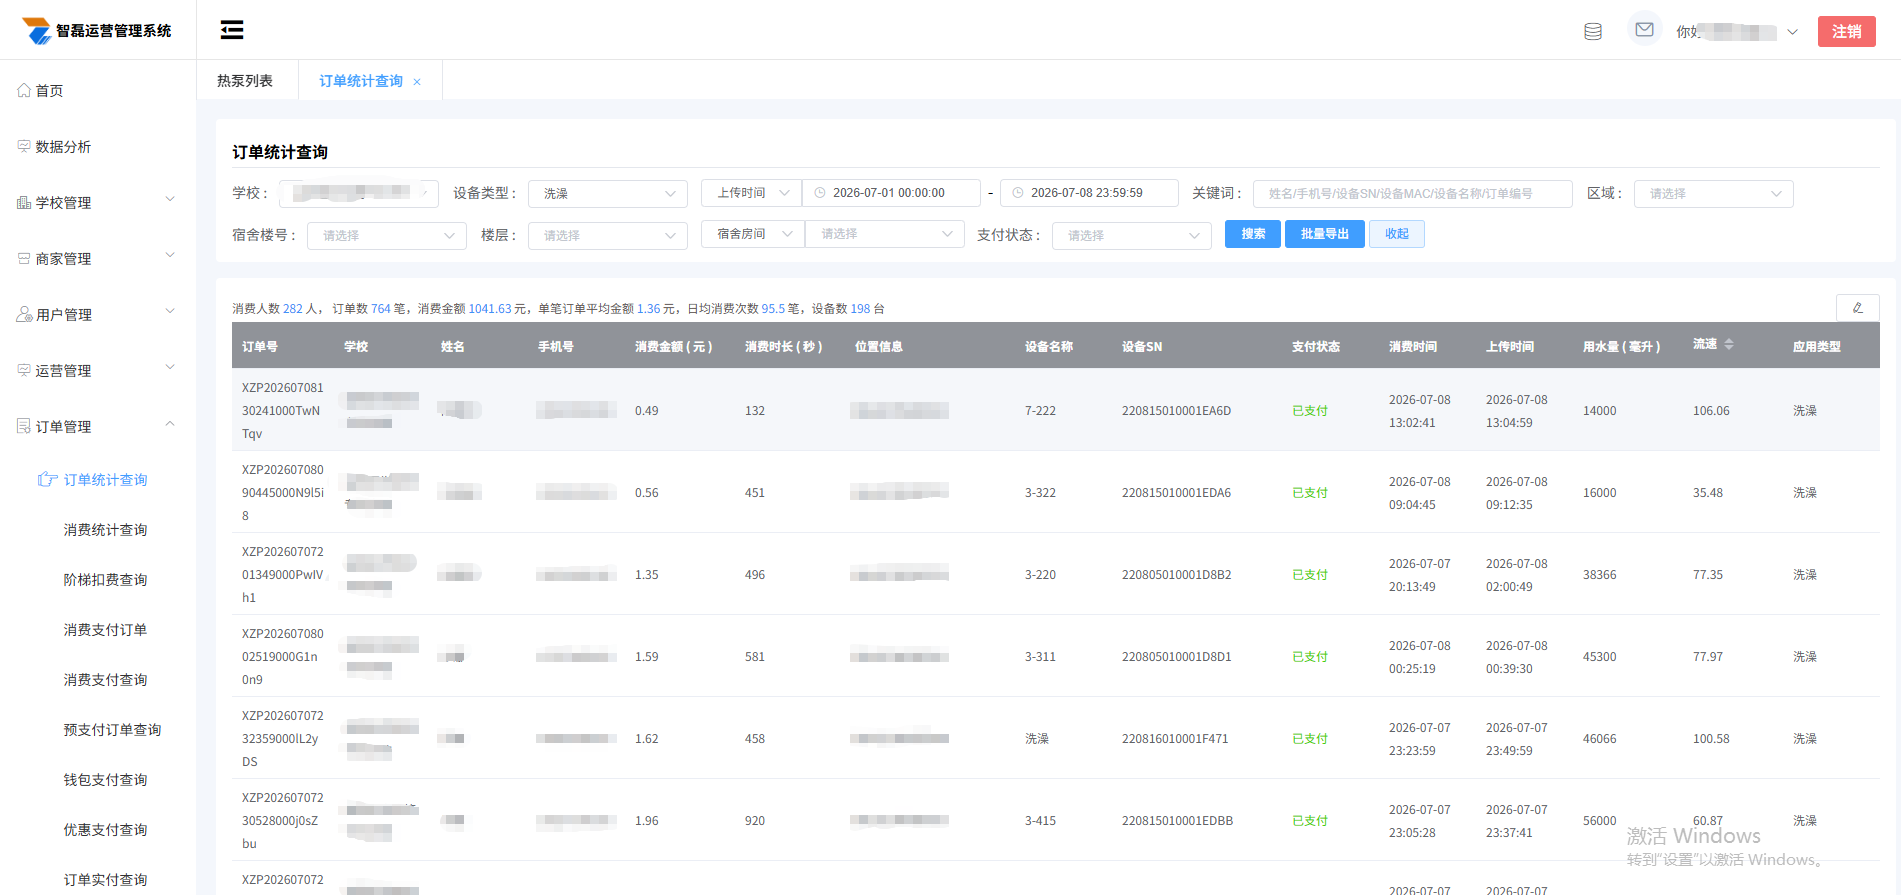This screenshot has height=895, width=1901.
Task: Open the 支付状态 dropdown
Action: click(1132, 235)
